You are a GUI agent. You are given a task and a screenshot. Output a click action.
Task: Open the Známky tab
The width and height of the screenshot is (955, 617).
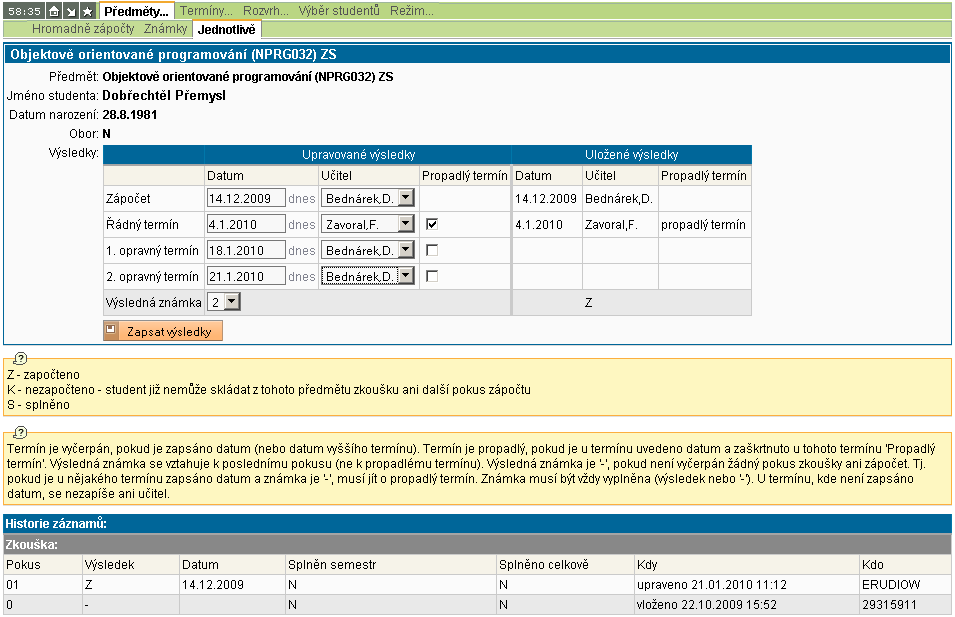[165, 29]
